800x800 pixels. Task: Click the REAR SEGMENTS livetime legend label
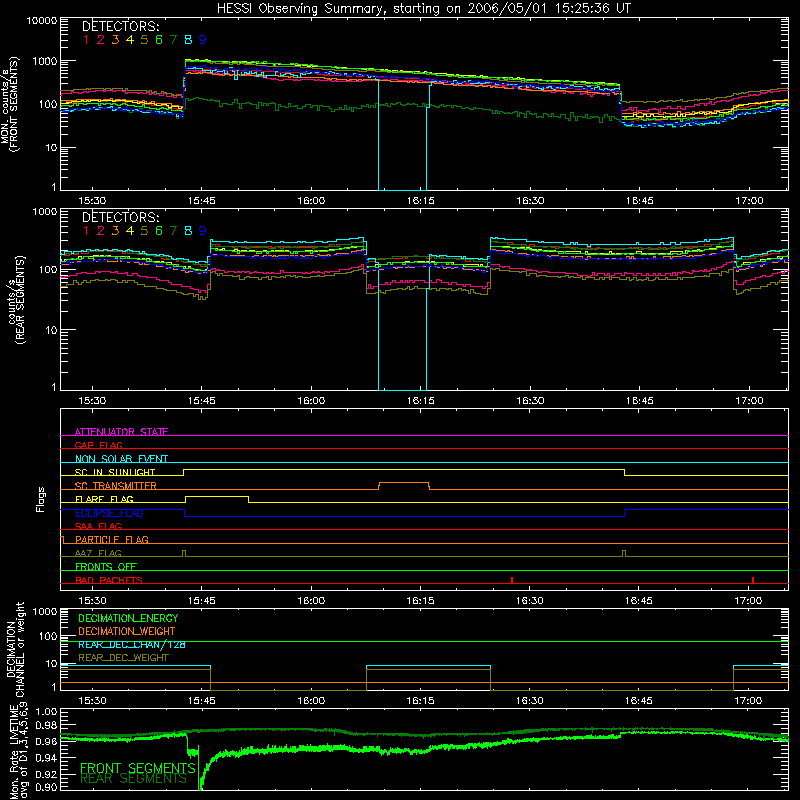coord(133,779)
